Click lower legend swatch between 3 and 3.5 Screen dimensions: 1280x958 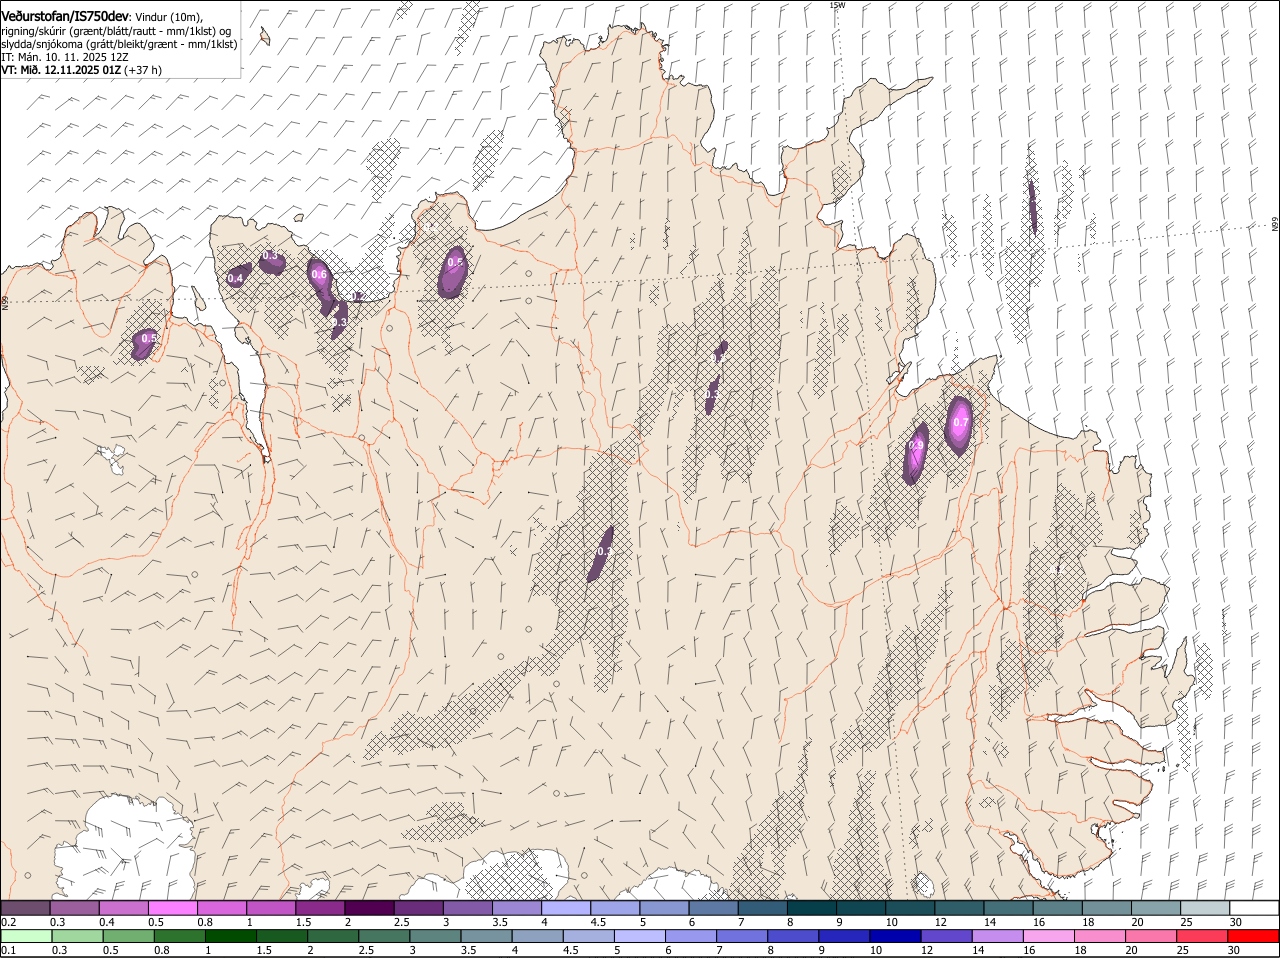435,936
